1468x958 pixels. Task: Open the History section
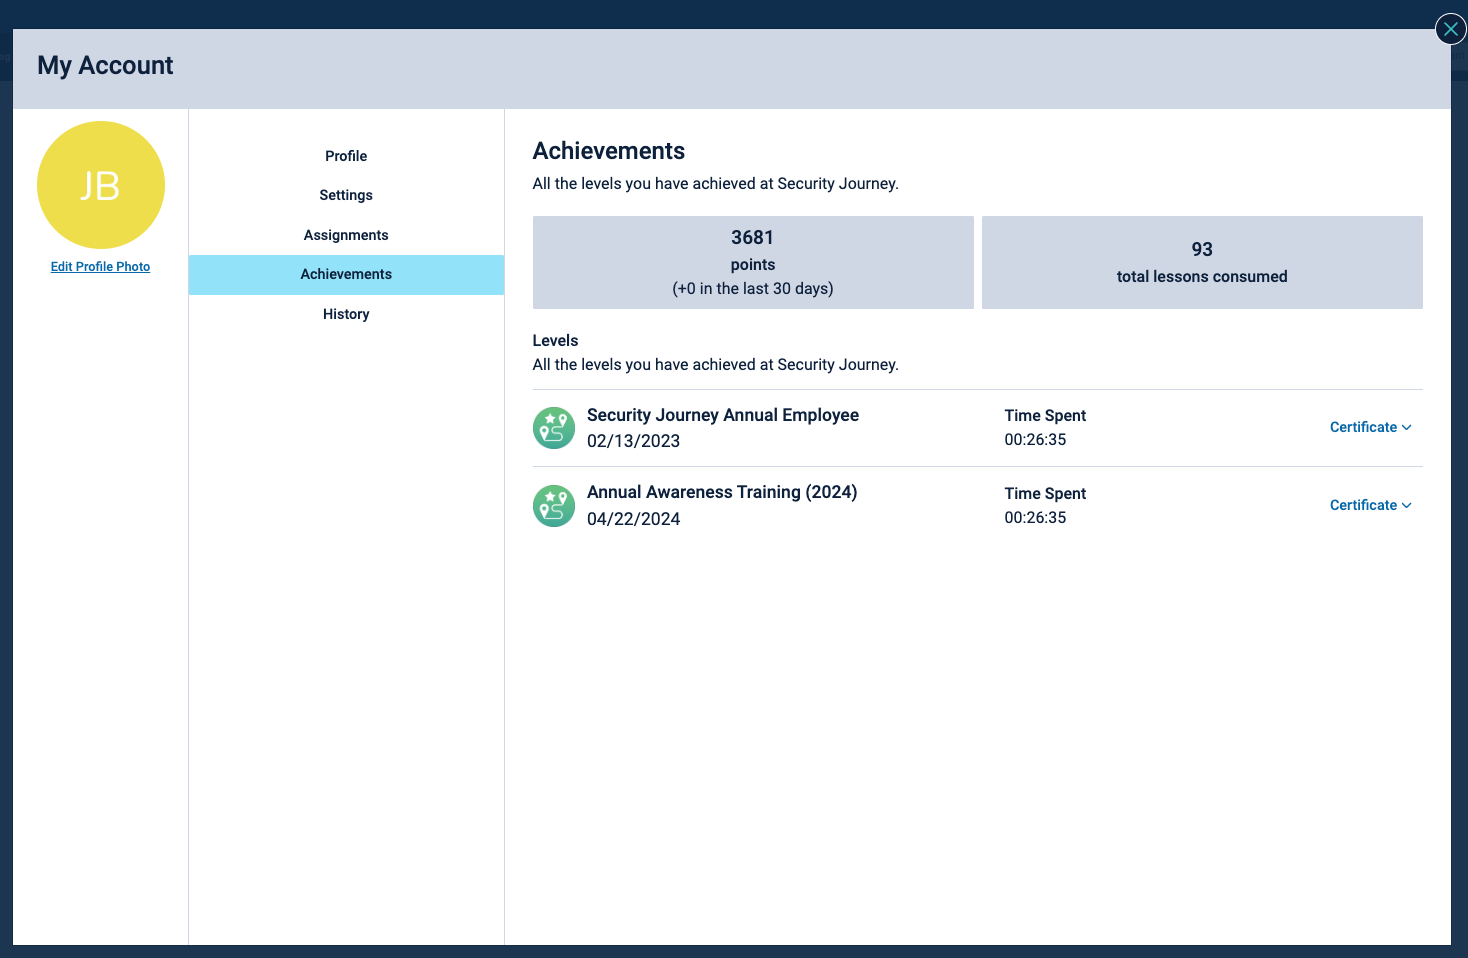pos(346,314)
